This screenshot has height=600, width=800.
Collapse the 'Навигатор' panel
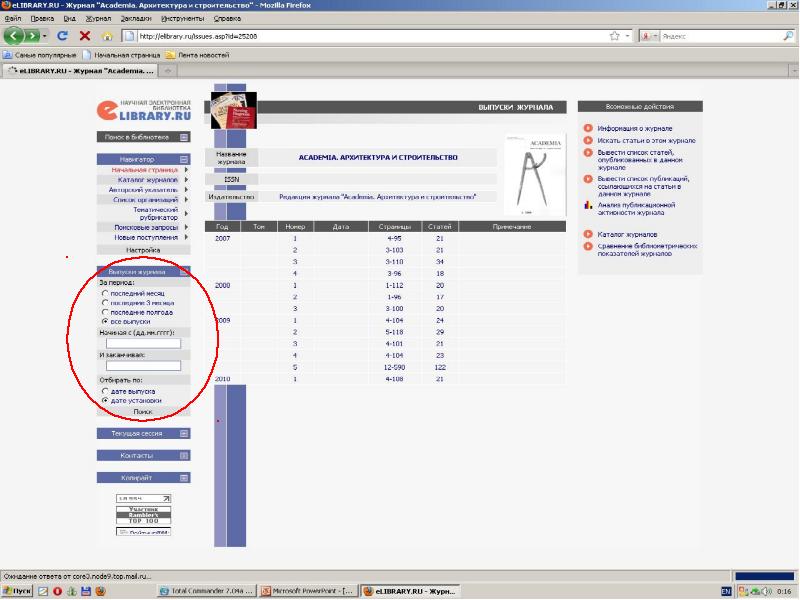pyautogui.click(x=184, y=159)
